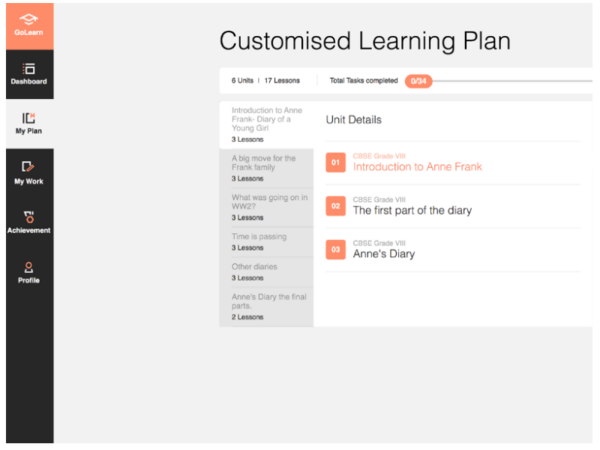Open the Dashboard icon in sidebar
This screenshot has width=600, height=450.
point(28,68)
